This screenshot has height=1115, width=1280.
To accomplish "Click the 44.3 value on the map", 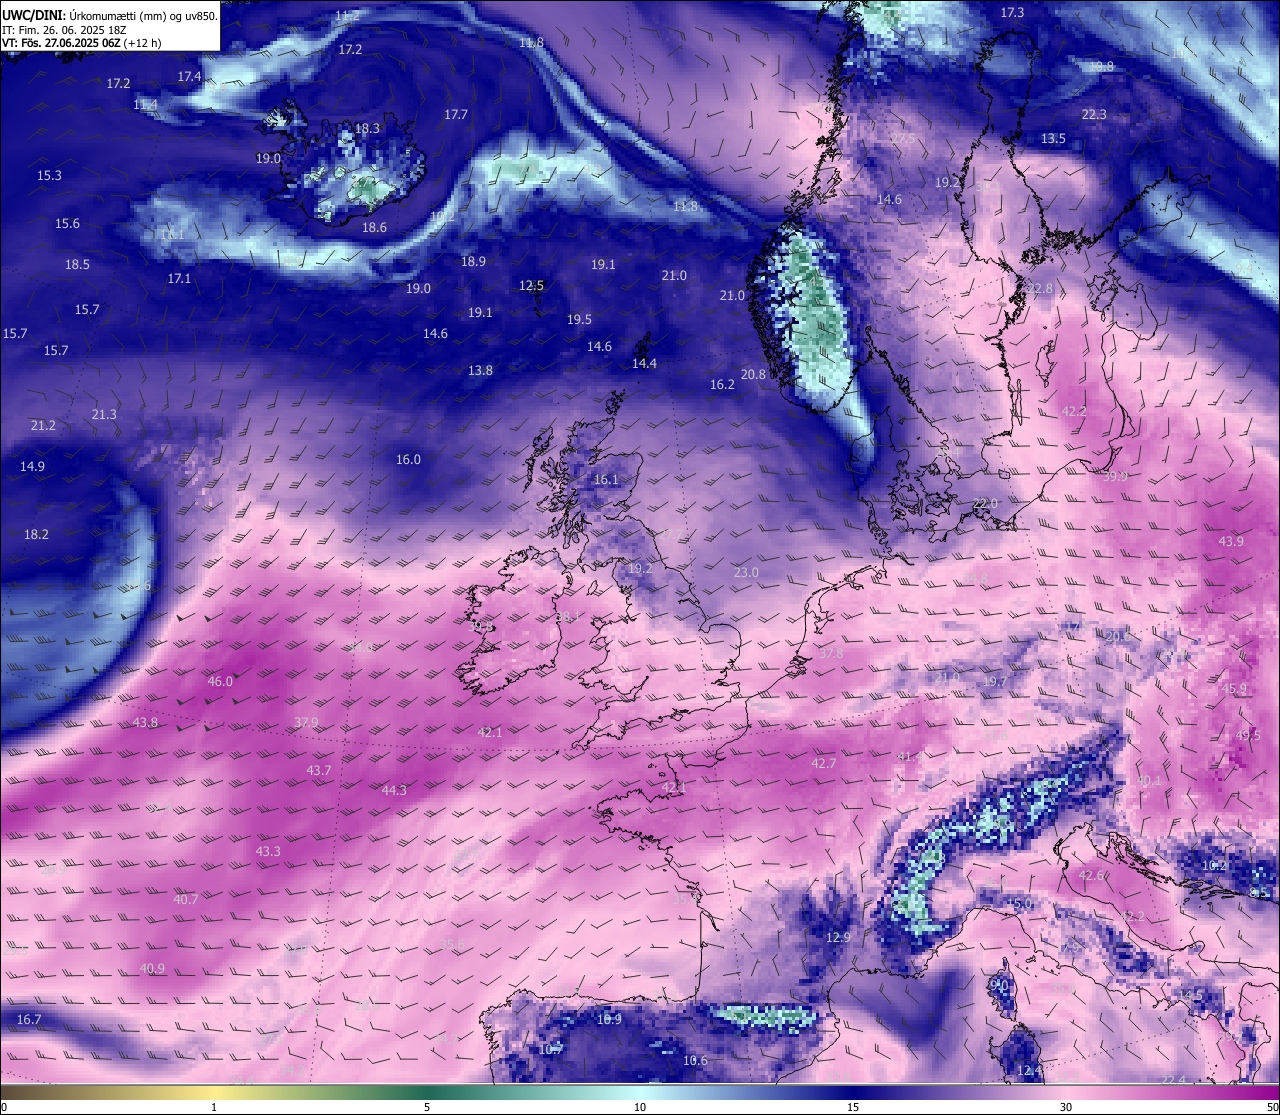I will pos(394,790).
